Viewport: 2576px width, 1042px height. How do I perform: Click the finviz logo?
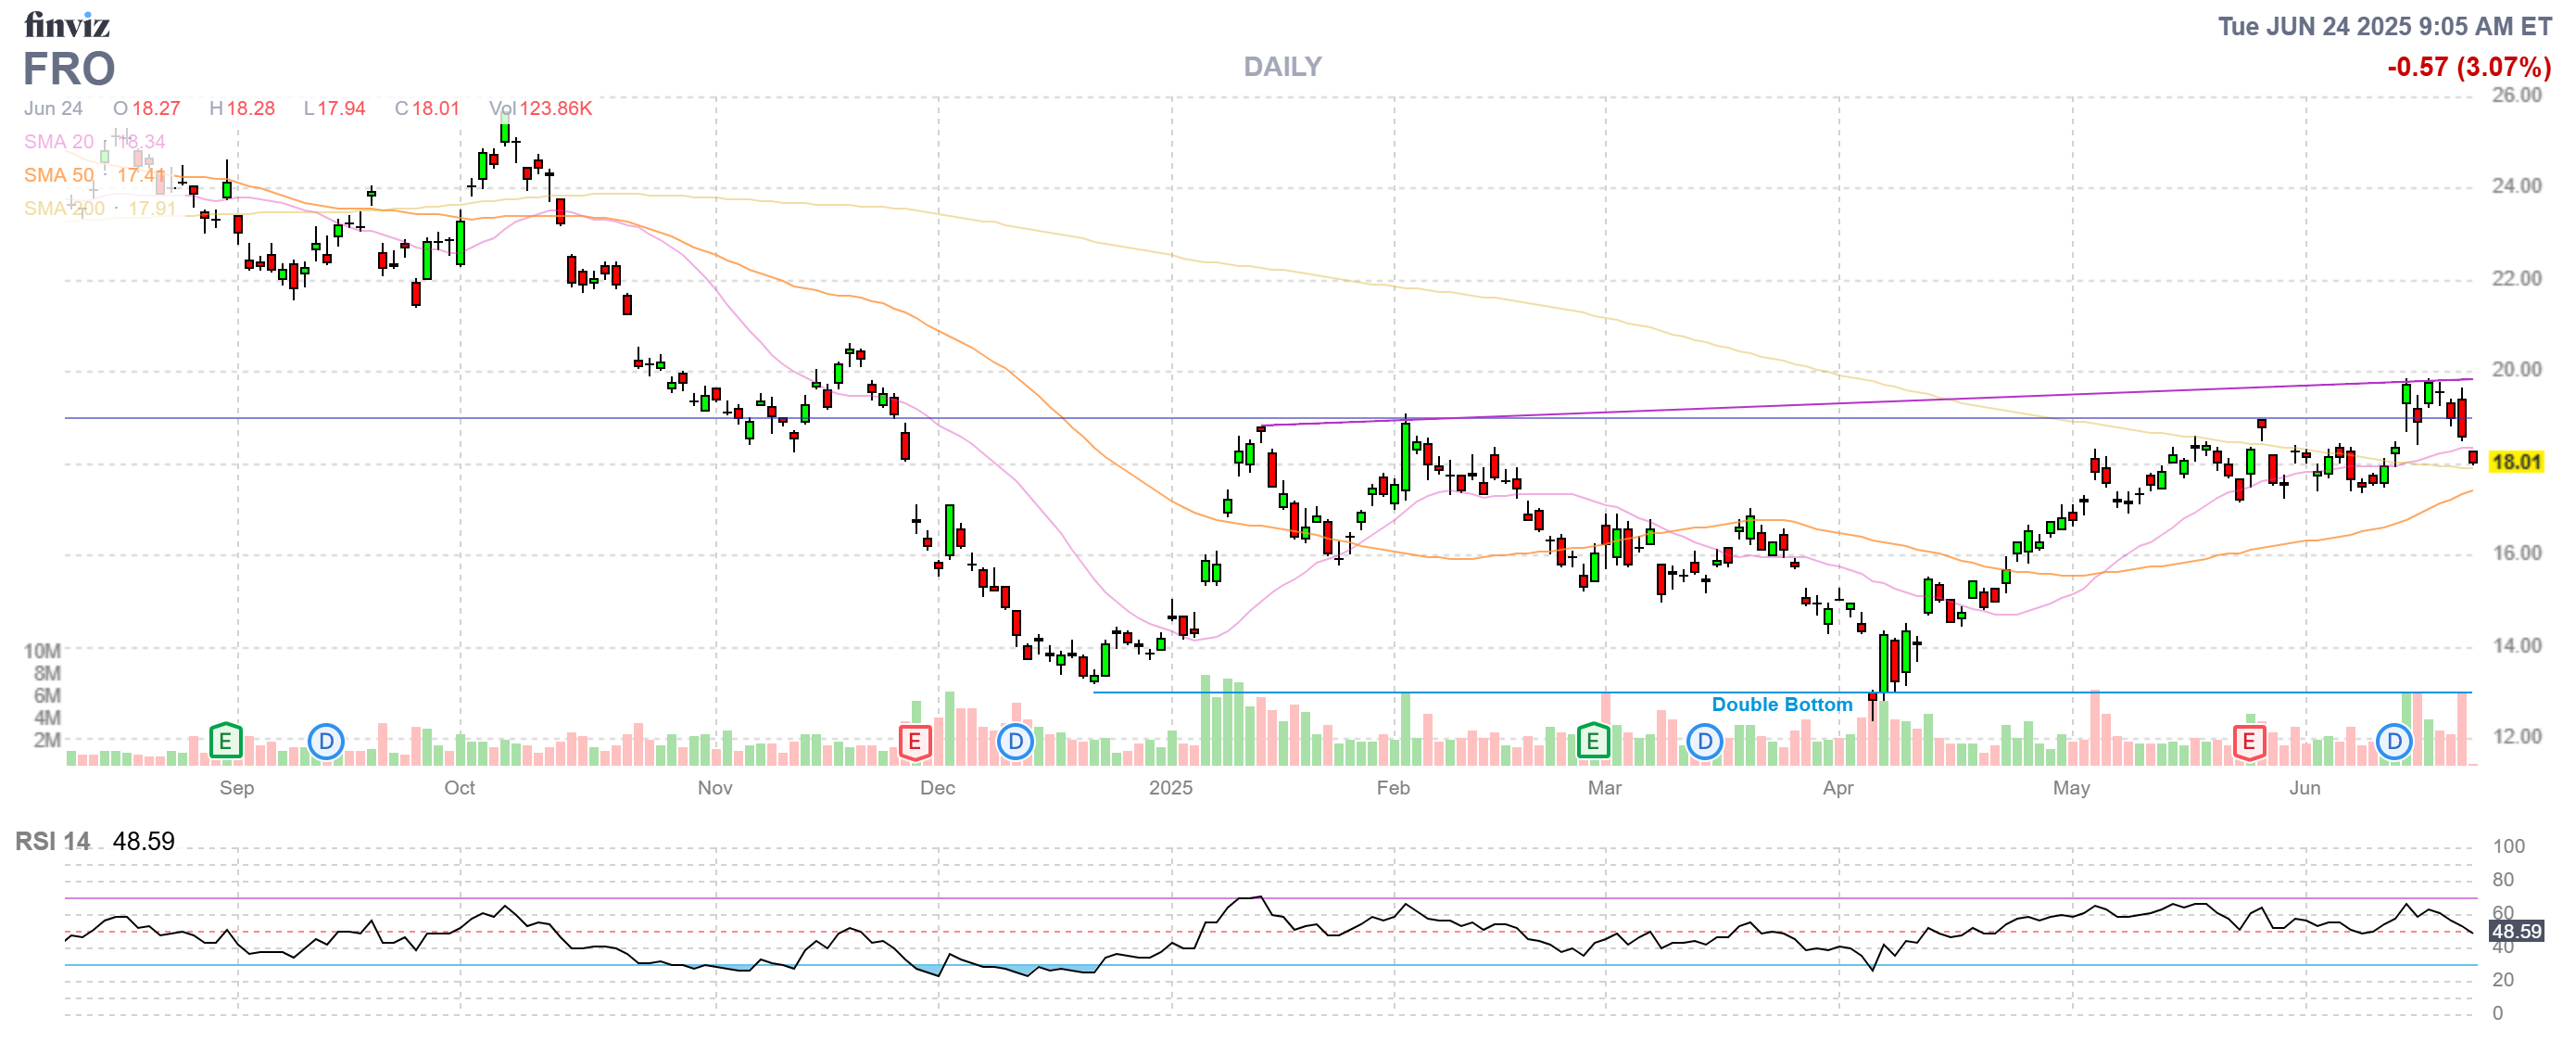coord(66,24)
